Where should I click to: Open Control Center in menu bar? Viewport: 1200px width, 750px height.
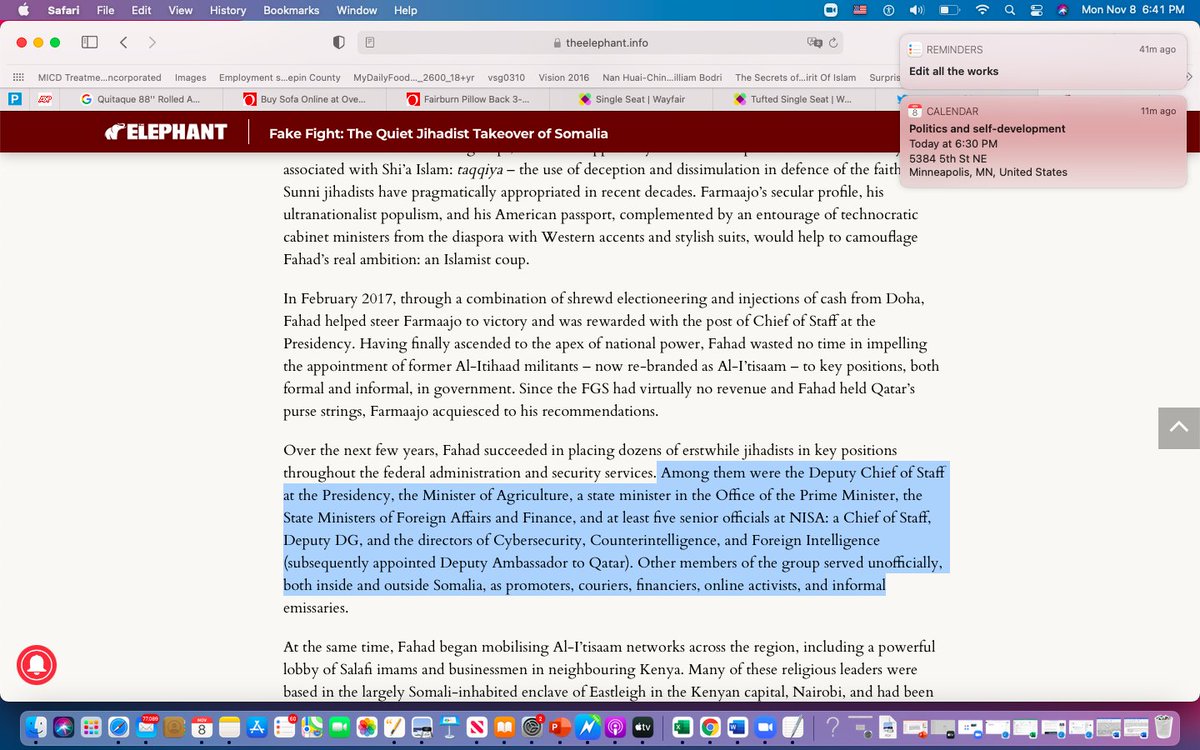1036,10
